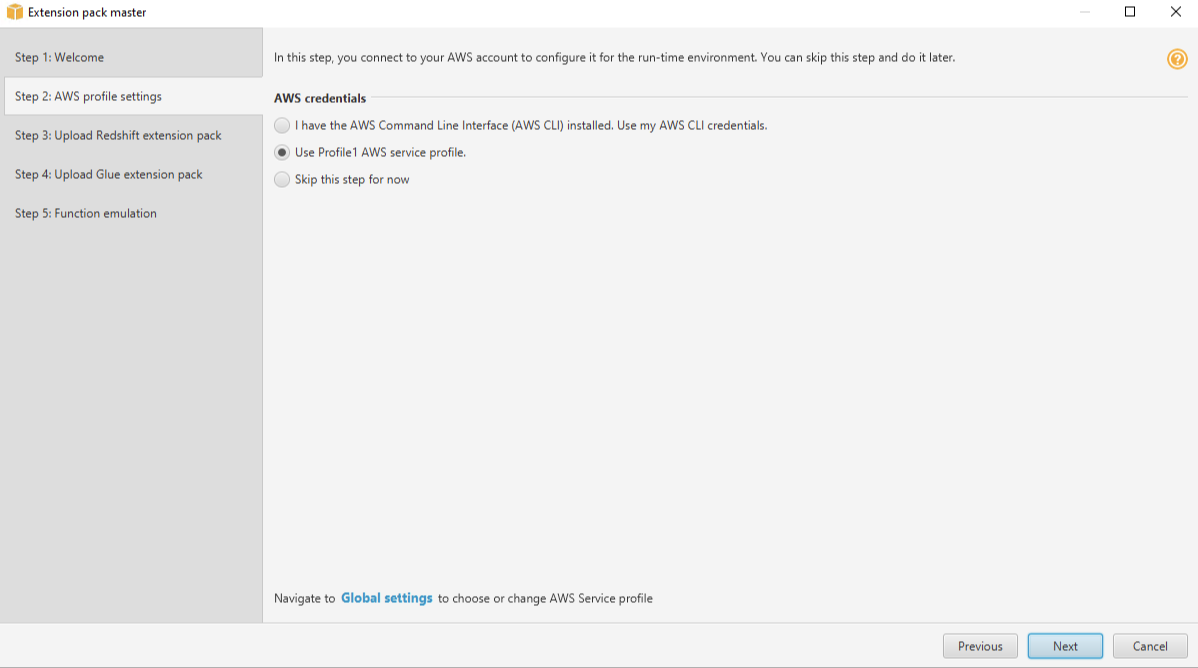Select the AWS CLI credentials option
1198x668 pixels.
(283, 125)
